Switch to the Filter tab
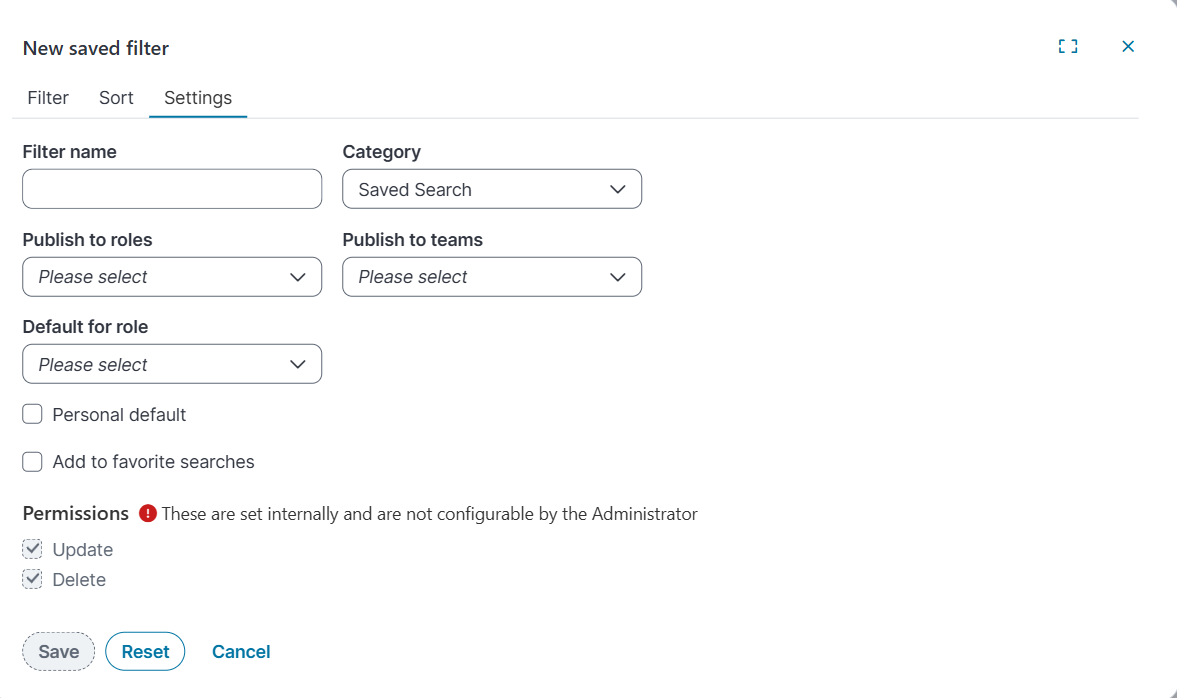Screen dimensions: 1177x698 [x=48, y=98]
